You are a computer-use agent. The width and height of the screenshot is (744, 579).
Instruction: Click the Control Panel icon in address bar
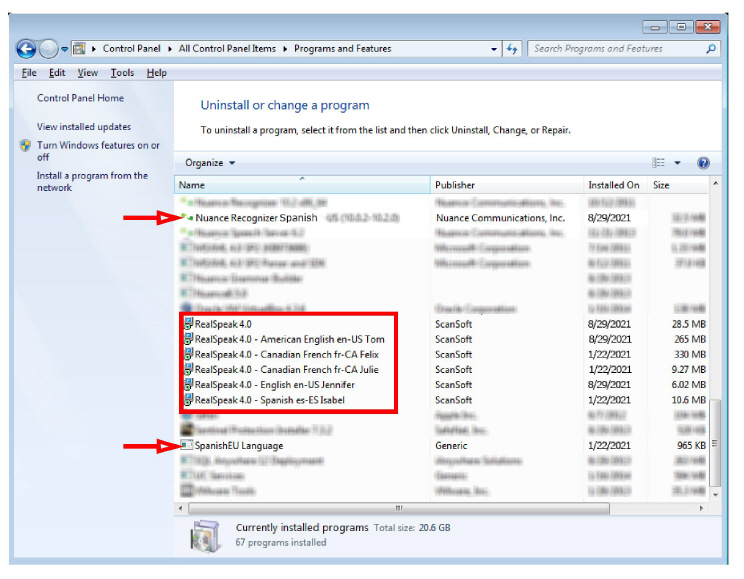(x=79, y=48)
